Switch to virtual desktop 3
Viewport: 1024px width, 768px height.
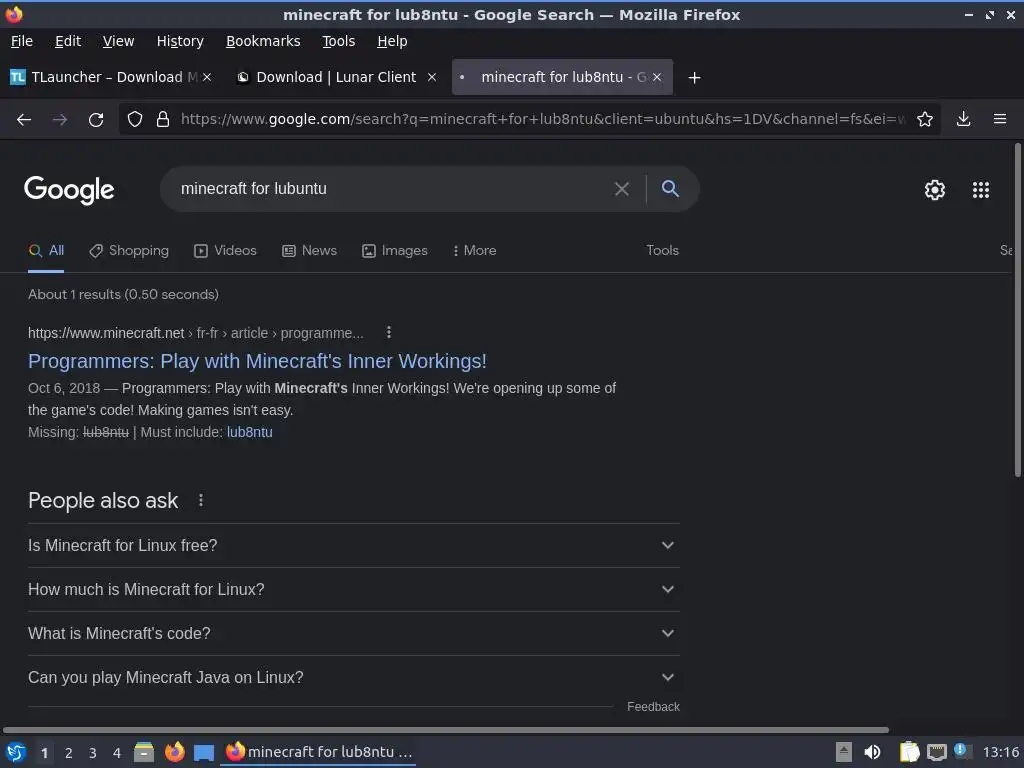tap(93, 753)
